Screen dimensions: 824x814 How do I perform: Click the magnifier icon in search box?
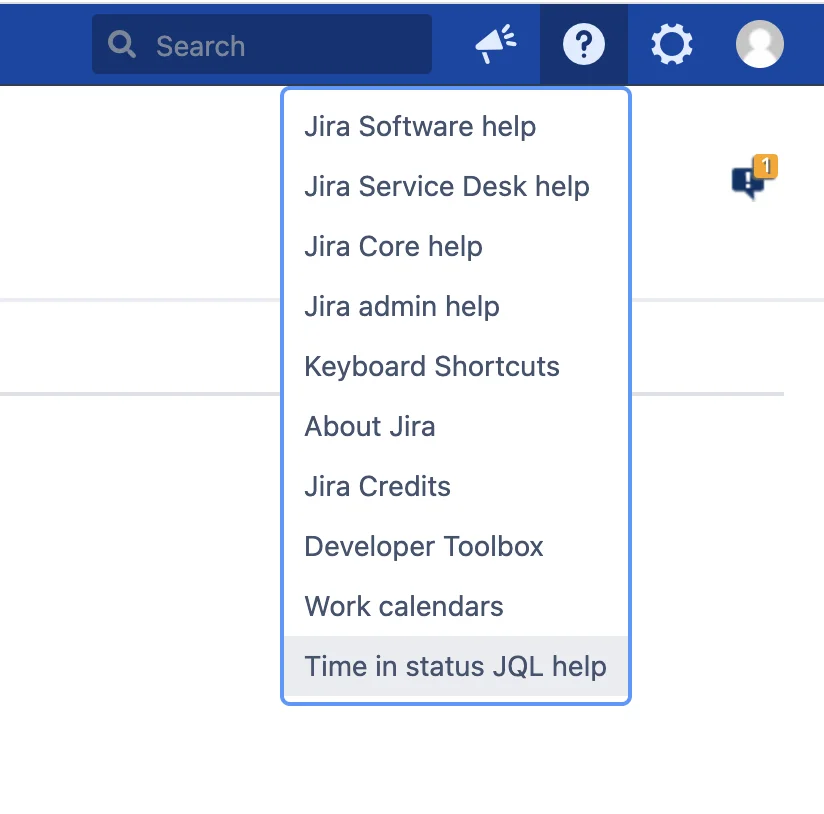point(122,44)
